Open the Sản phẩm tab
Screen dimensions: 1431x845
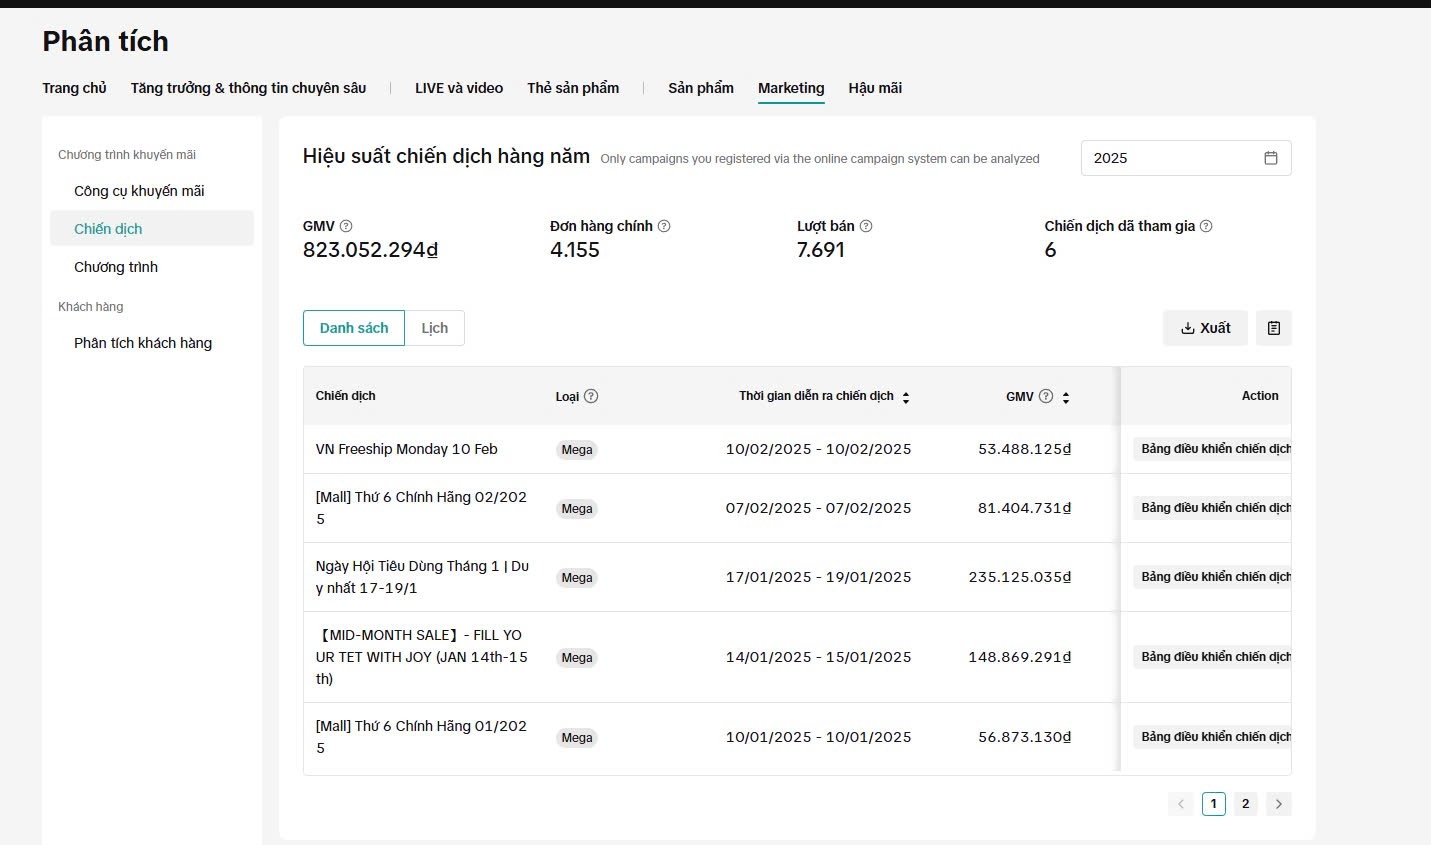click(x=700, y=88)
